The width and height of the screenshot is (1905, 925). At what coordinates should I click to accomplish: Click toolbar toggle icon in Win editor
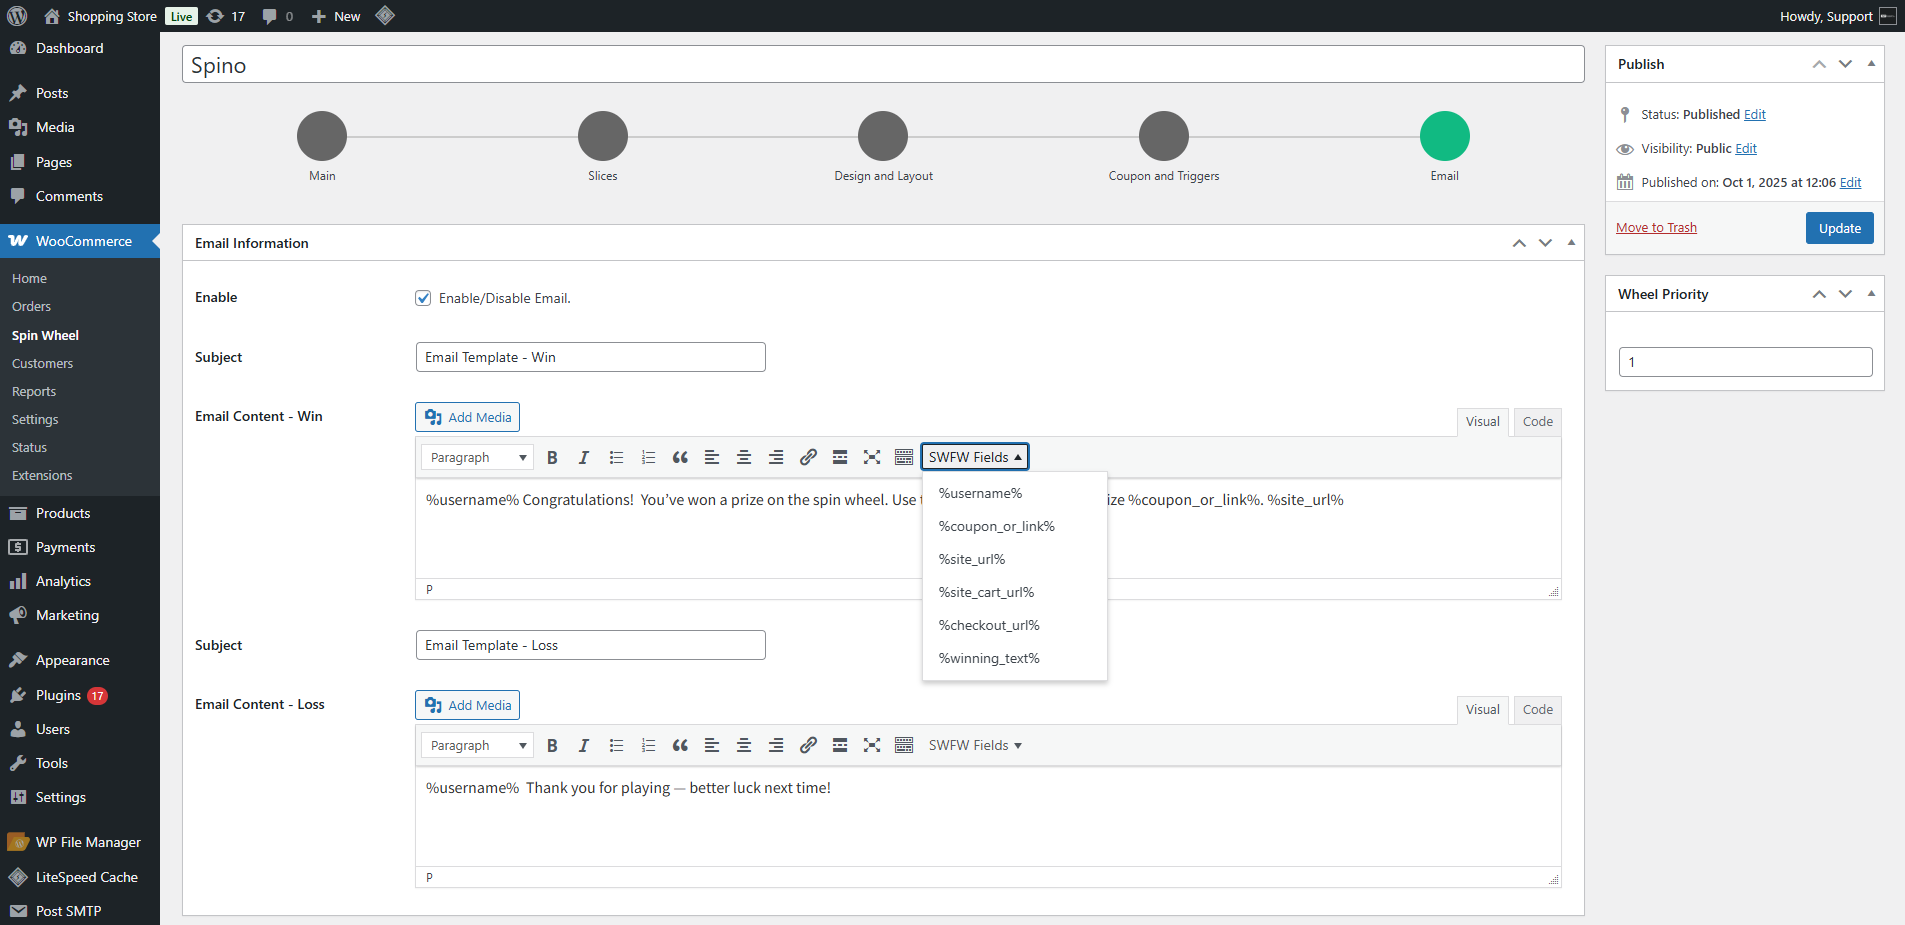904,457
